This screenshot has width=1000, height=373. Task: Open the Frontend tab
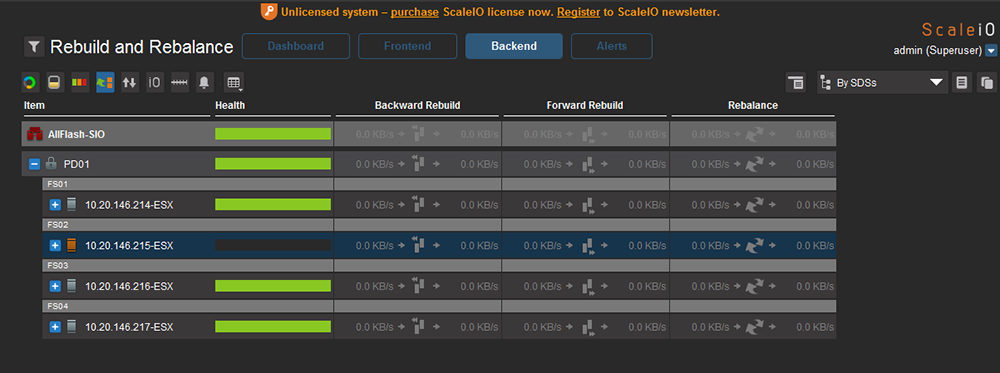(x=408, y=46)
